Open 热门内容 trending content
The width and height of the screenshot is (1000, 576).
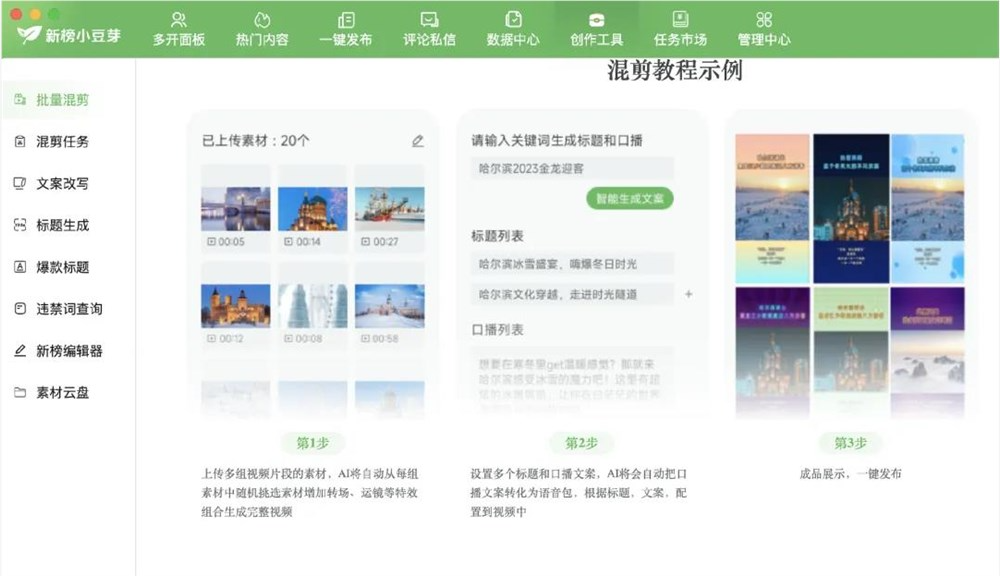pos(262,28)
